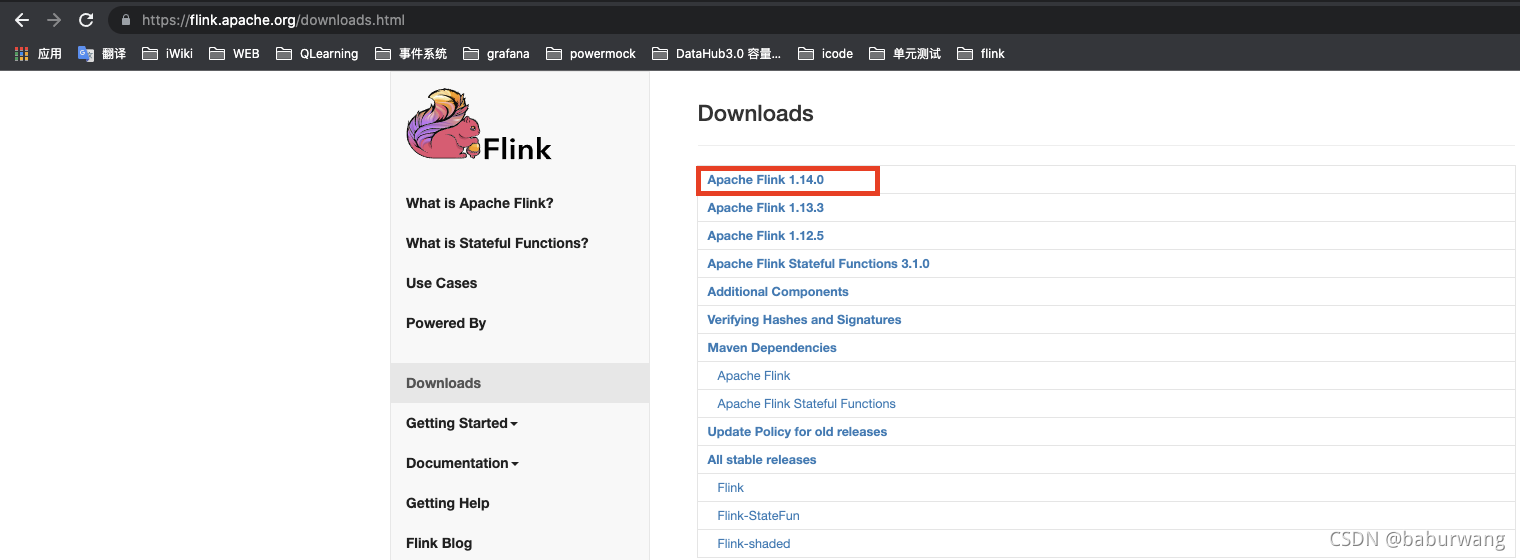Click the Flink-shaded sub-link
The height and width of the screenshot is (560, 1520).
[754, 544]
